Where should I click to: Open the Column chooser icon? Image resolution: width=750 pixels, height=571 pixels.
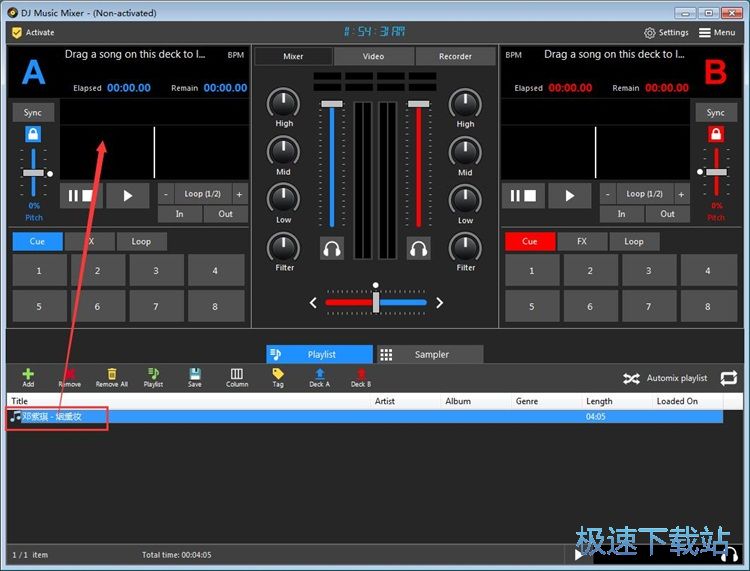[x=237, y=374]
